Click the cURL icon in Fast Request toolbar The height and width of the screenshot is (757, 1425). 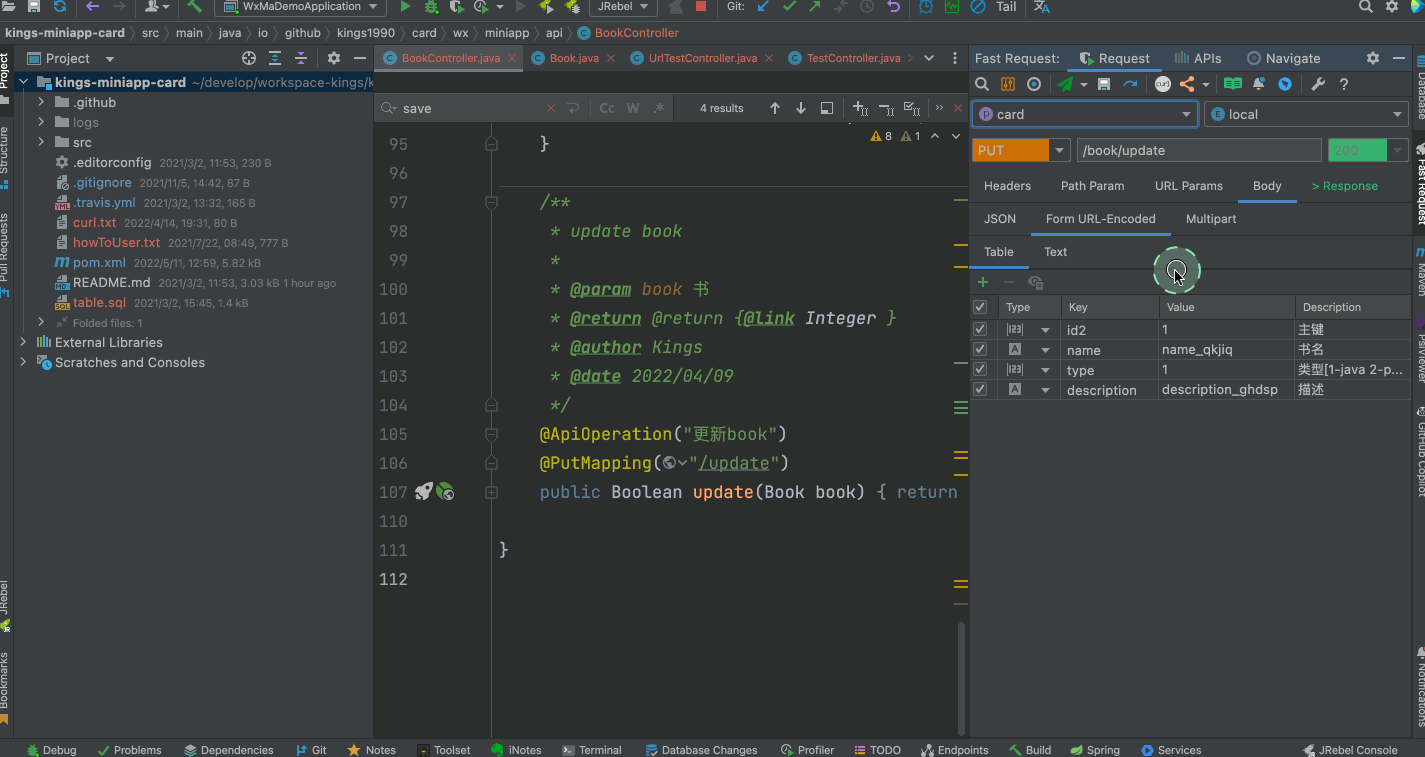(x=1162, y=85)
